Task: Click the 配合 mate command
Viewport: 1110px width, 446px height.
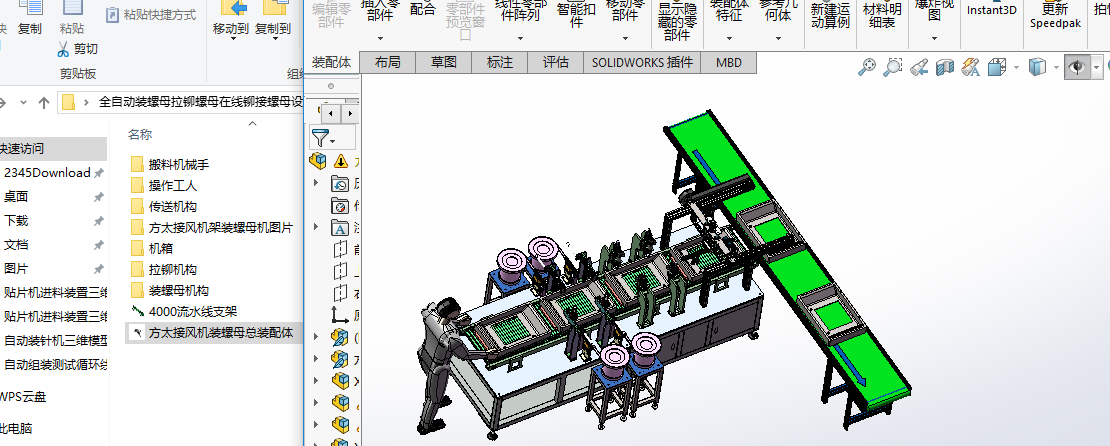Action: (423, 9)
